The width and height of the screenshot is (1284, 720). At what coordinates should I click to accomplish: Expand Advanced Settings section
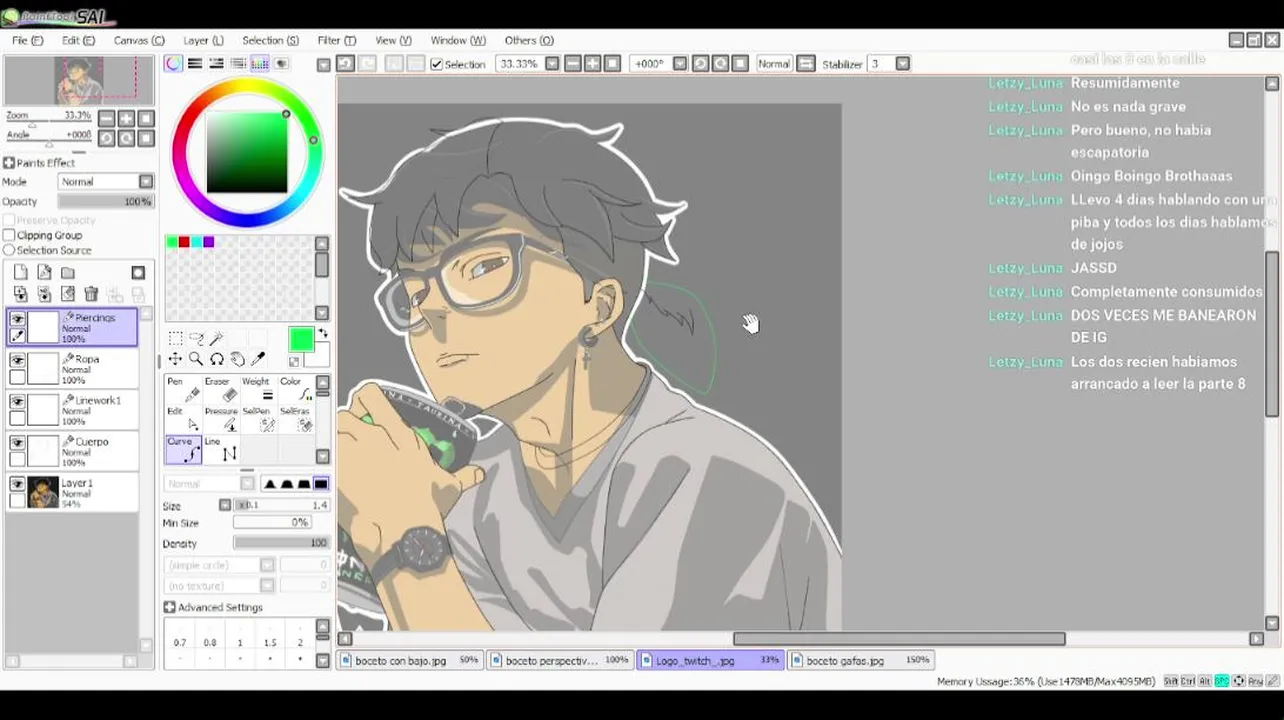coord(169,607)
